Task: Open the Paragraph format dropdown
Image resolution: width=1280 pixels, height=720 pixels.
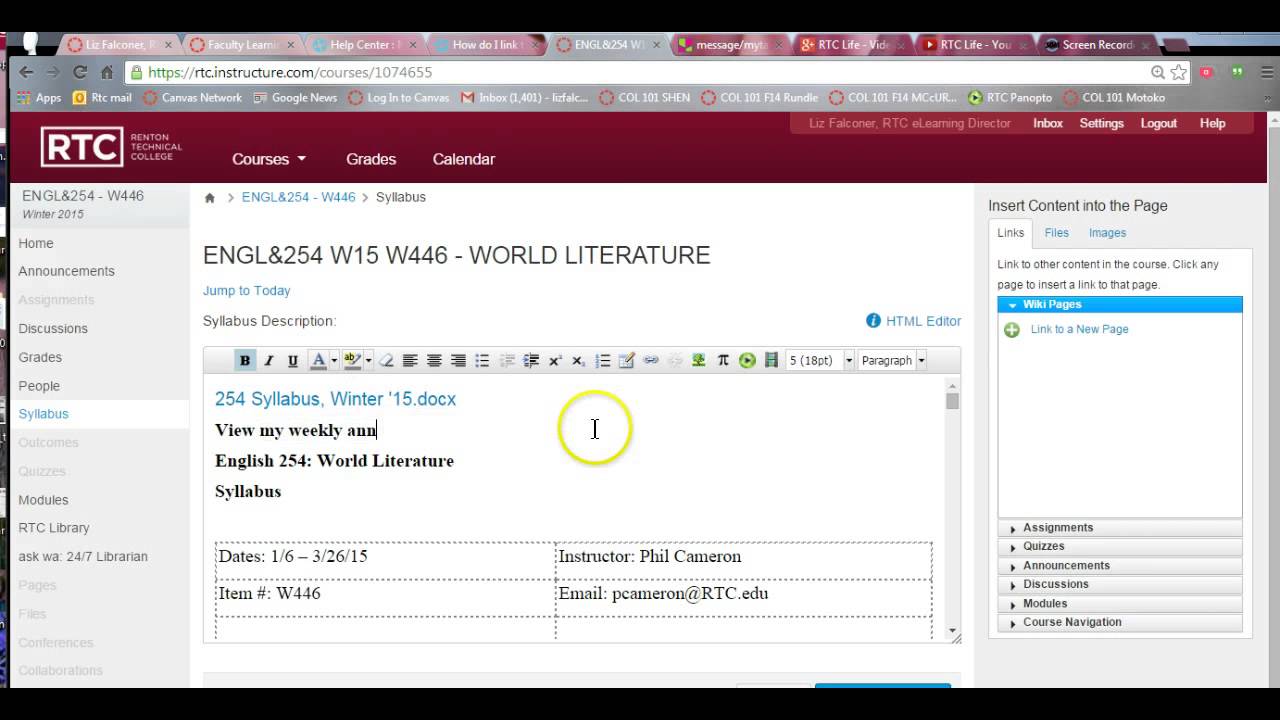Action: 893,361
